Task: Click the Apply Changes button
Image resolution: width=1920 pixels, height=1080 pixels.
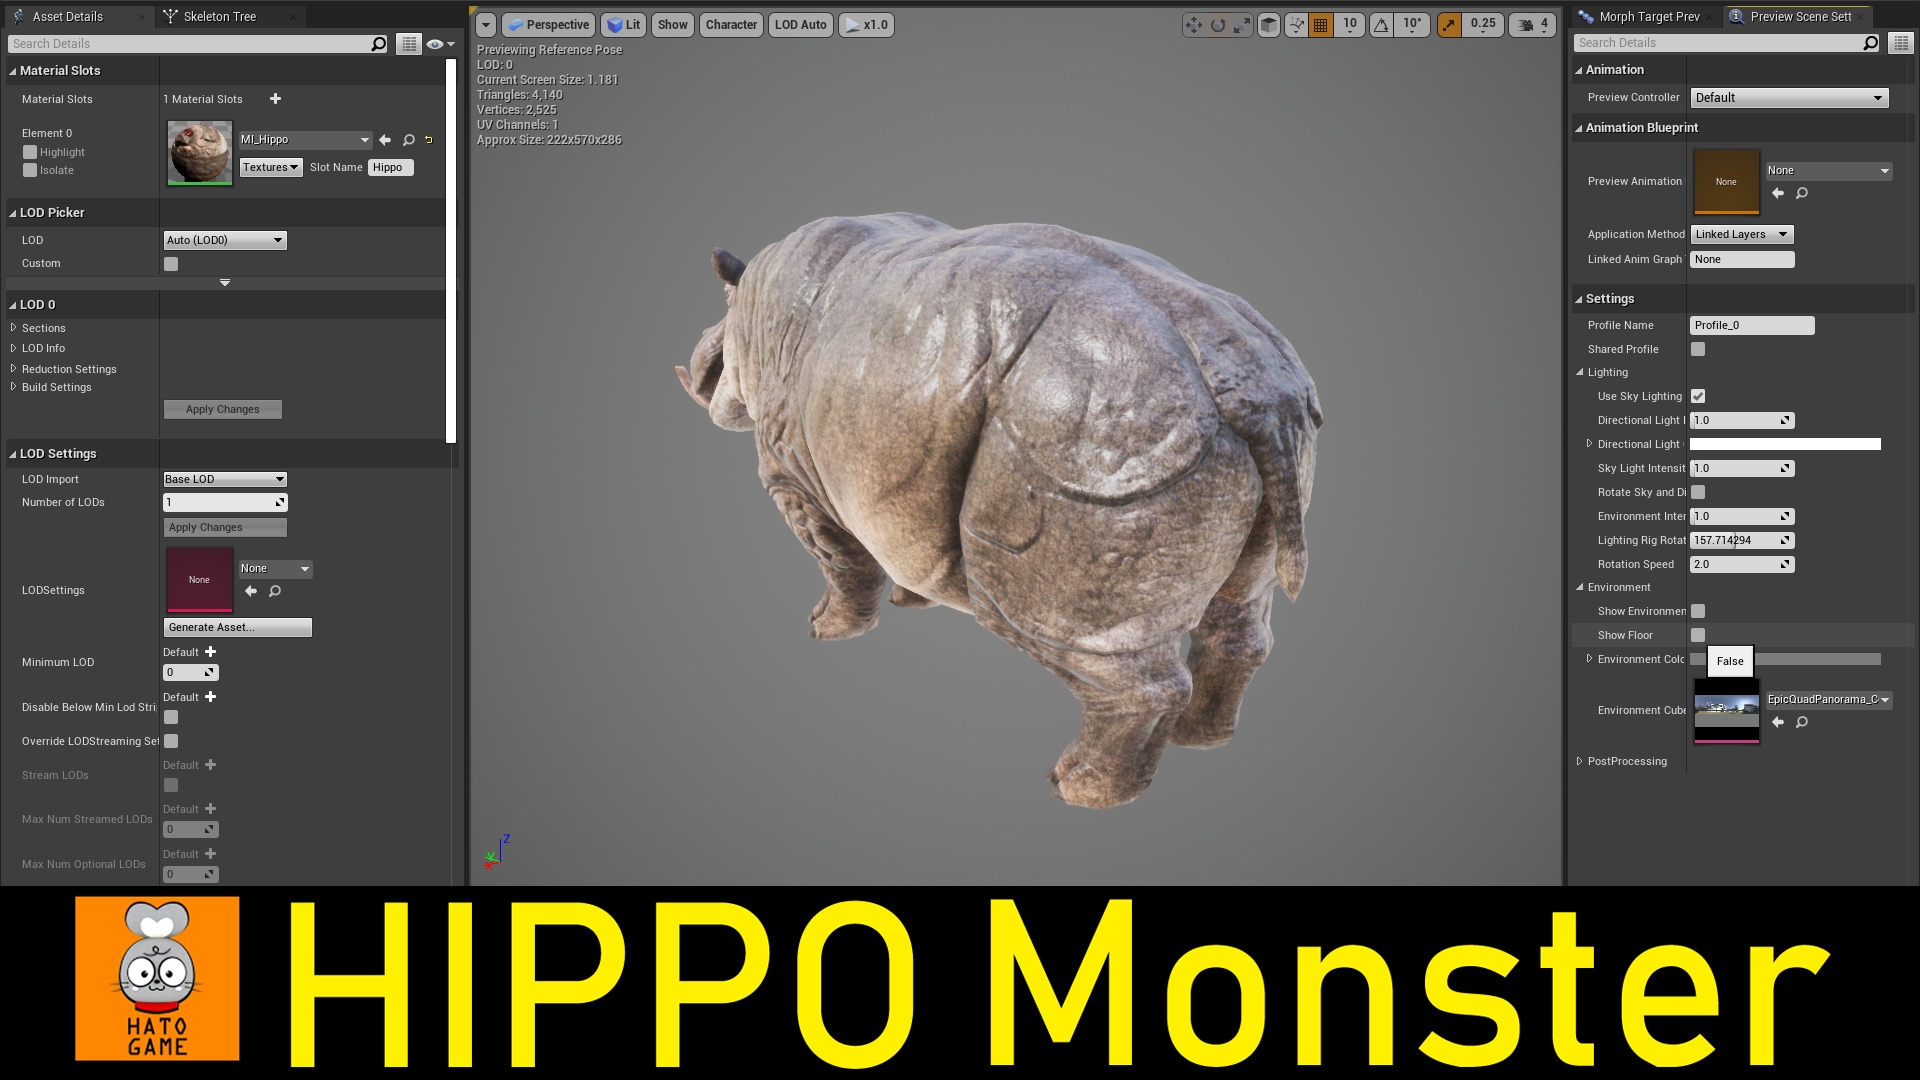Action: [x=222, y=409]
